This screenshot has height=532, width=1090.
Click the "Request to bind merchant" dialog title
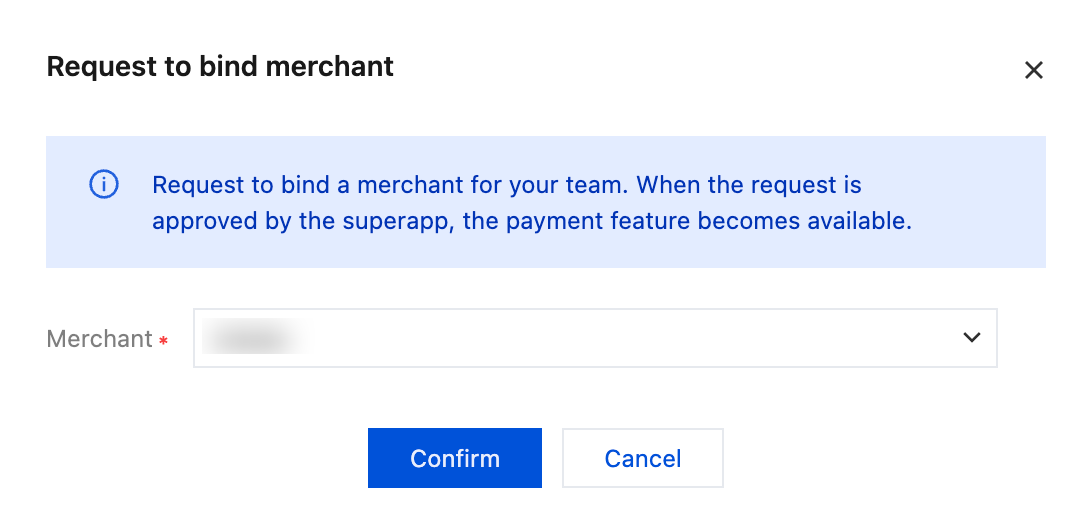(220, 67)
